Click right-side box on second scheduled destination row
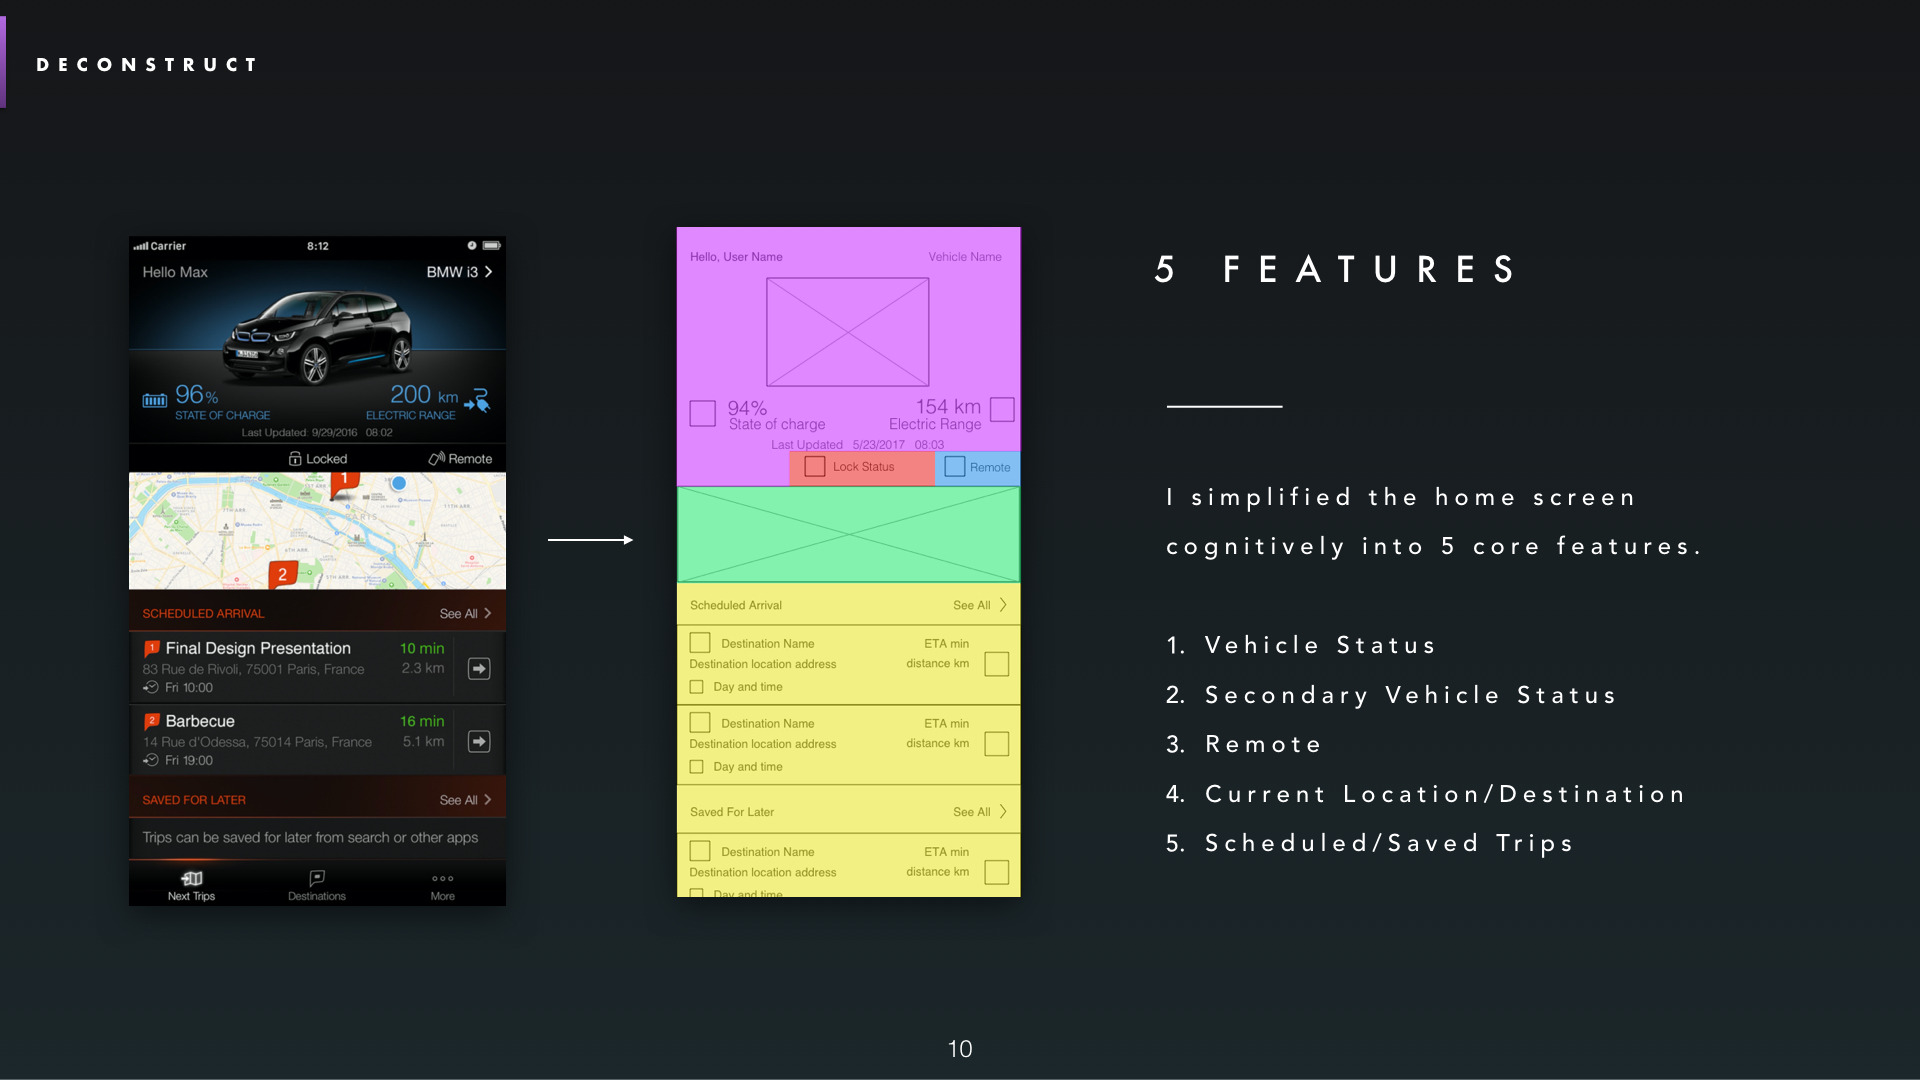The height and width of the screenshot is (1080, 1920). tap(997, 744)
